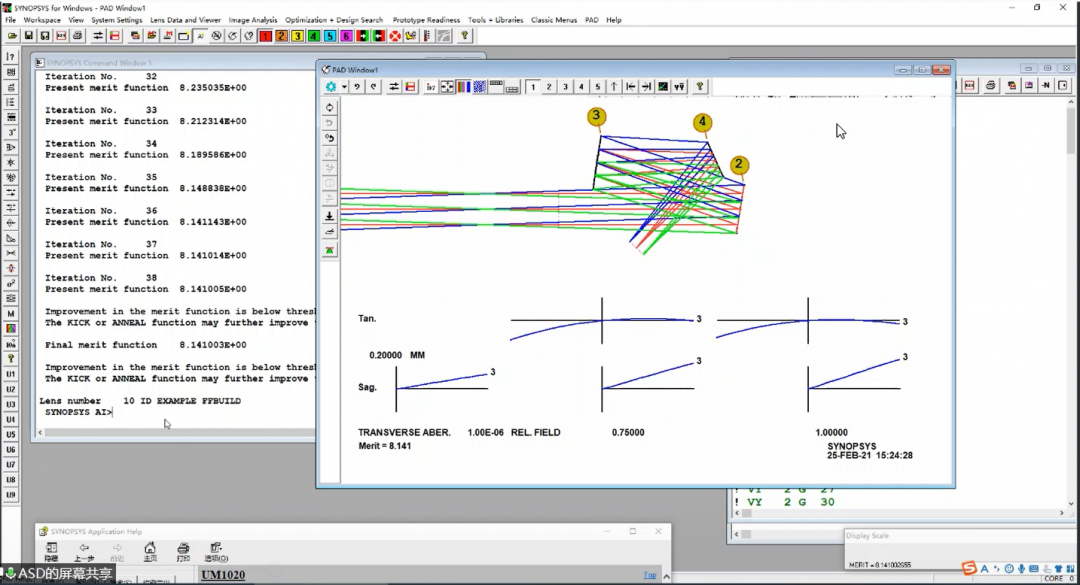Select lens configuration 5 cyan button

point(330,36)
